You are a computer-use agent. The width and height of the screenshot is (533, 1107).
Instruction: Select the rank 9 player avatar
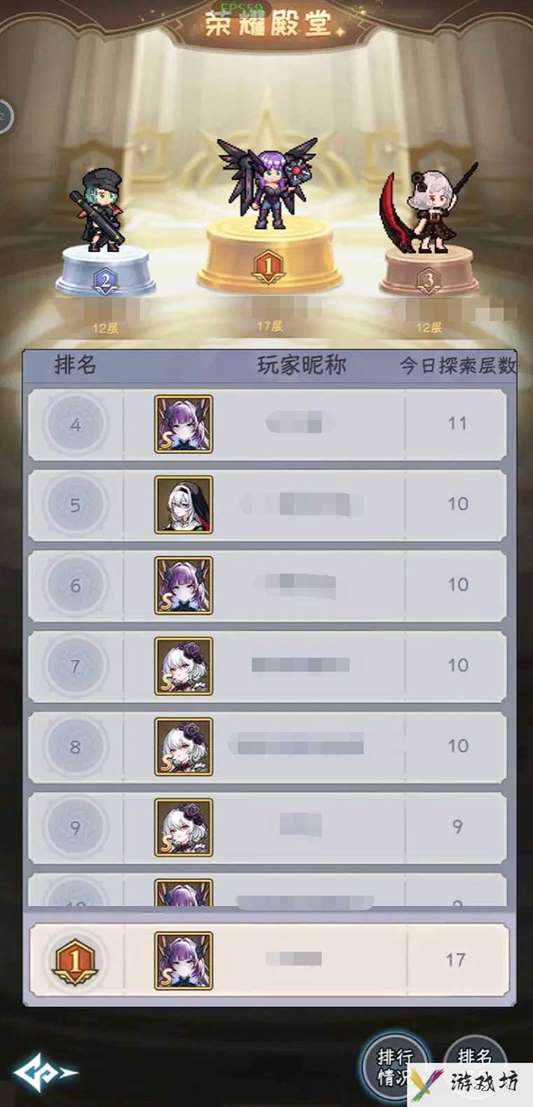tap(184, 827)
